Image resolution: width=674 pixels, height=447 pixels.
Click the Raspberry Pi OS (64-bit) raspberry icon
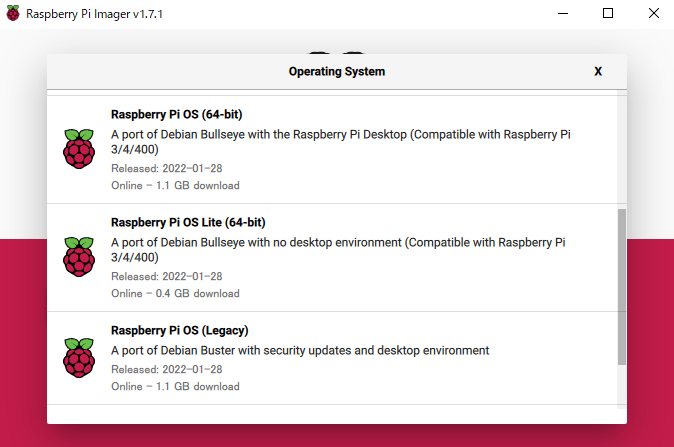point(79,149)
